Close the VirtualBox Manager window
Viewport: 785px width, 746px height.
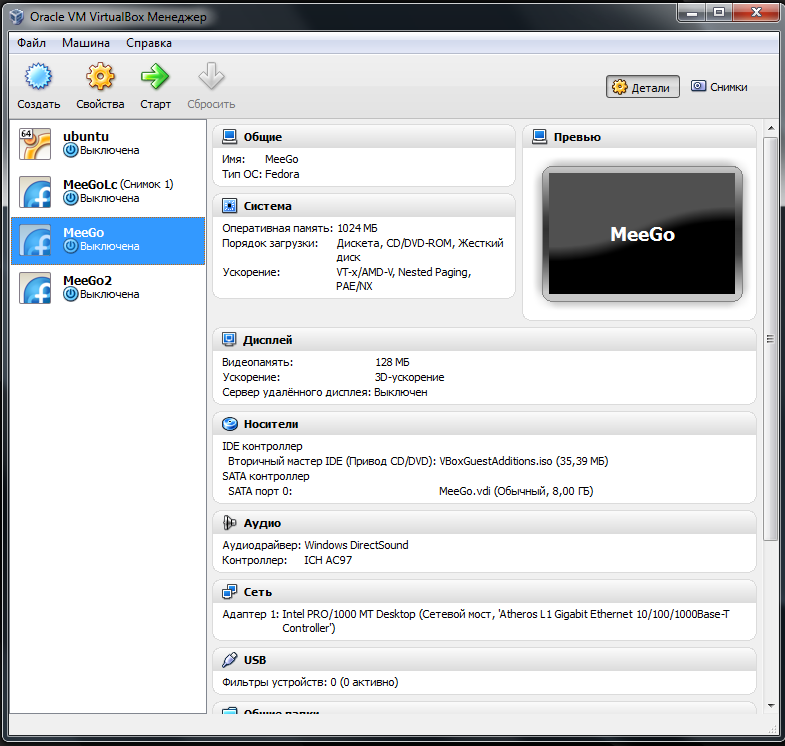755,12
